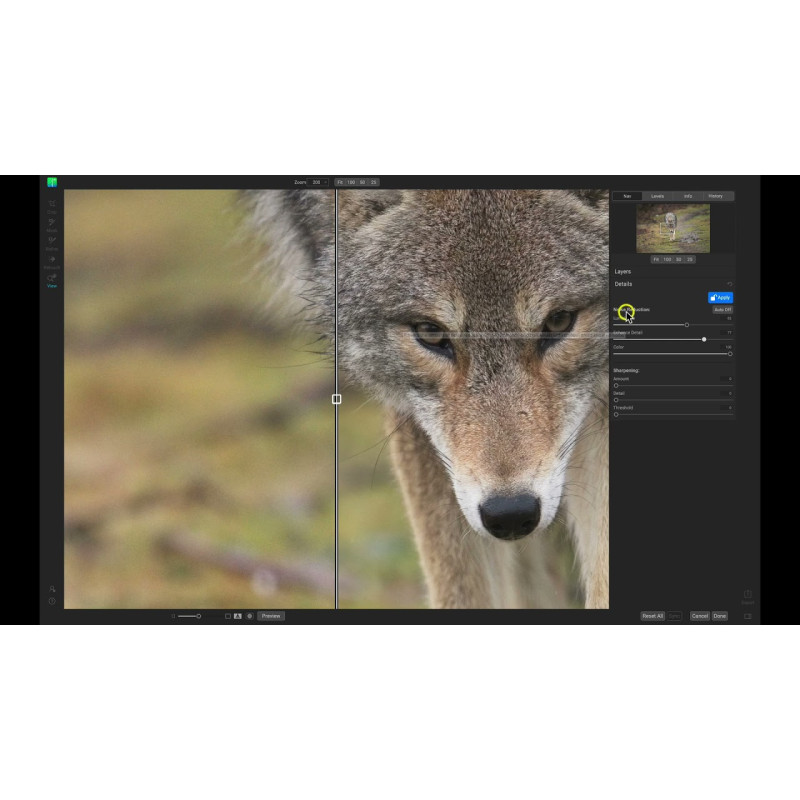Click the help icon at bottom left

pyautogui.click(x=52, y=601)
